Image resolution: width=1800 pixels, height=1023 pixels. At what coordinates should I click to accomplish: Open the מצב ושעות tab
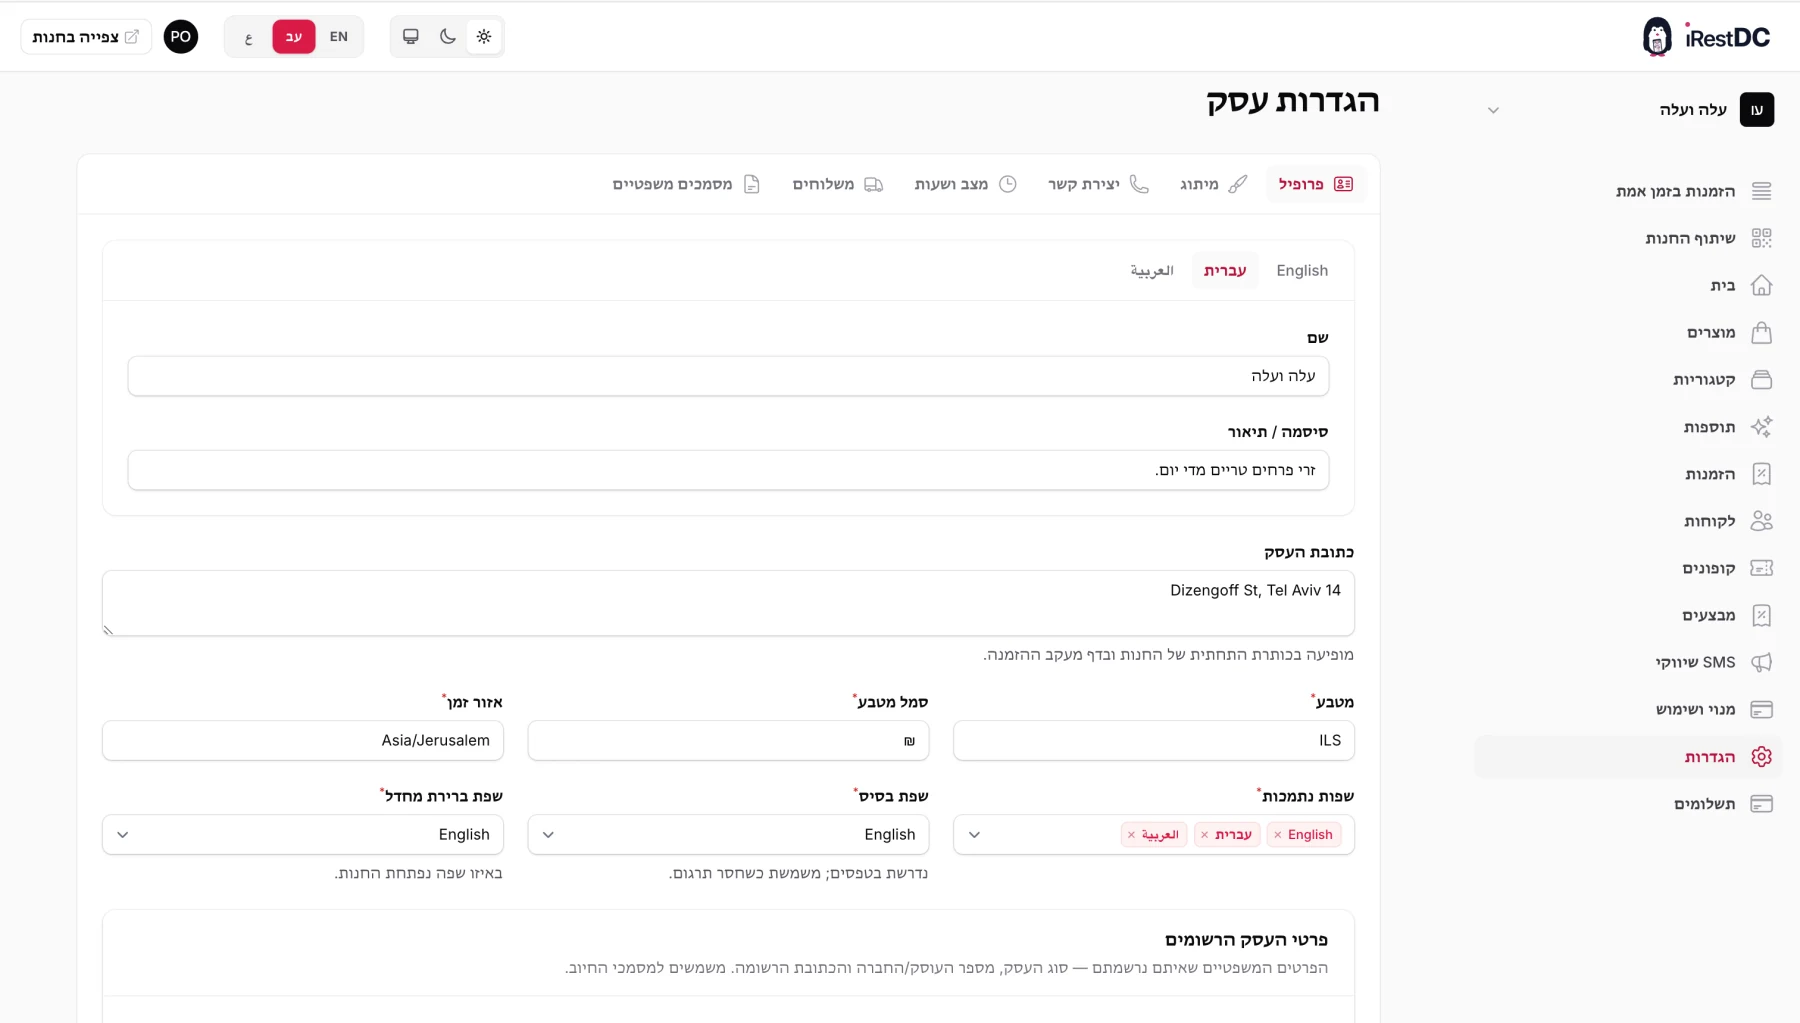click(x=965, y=184)
